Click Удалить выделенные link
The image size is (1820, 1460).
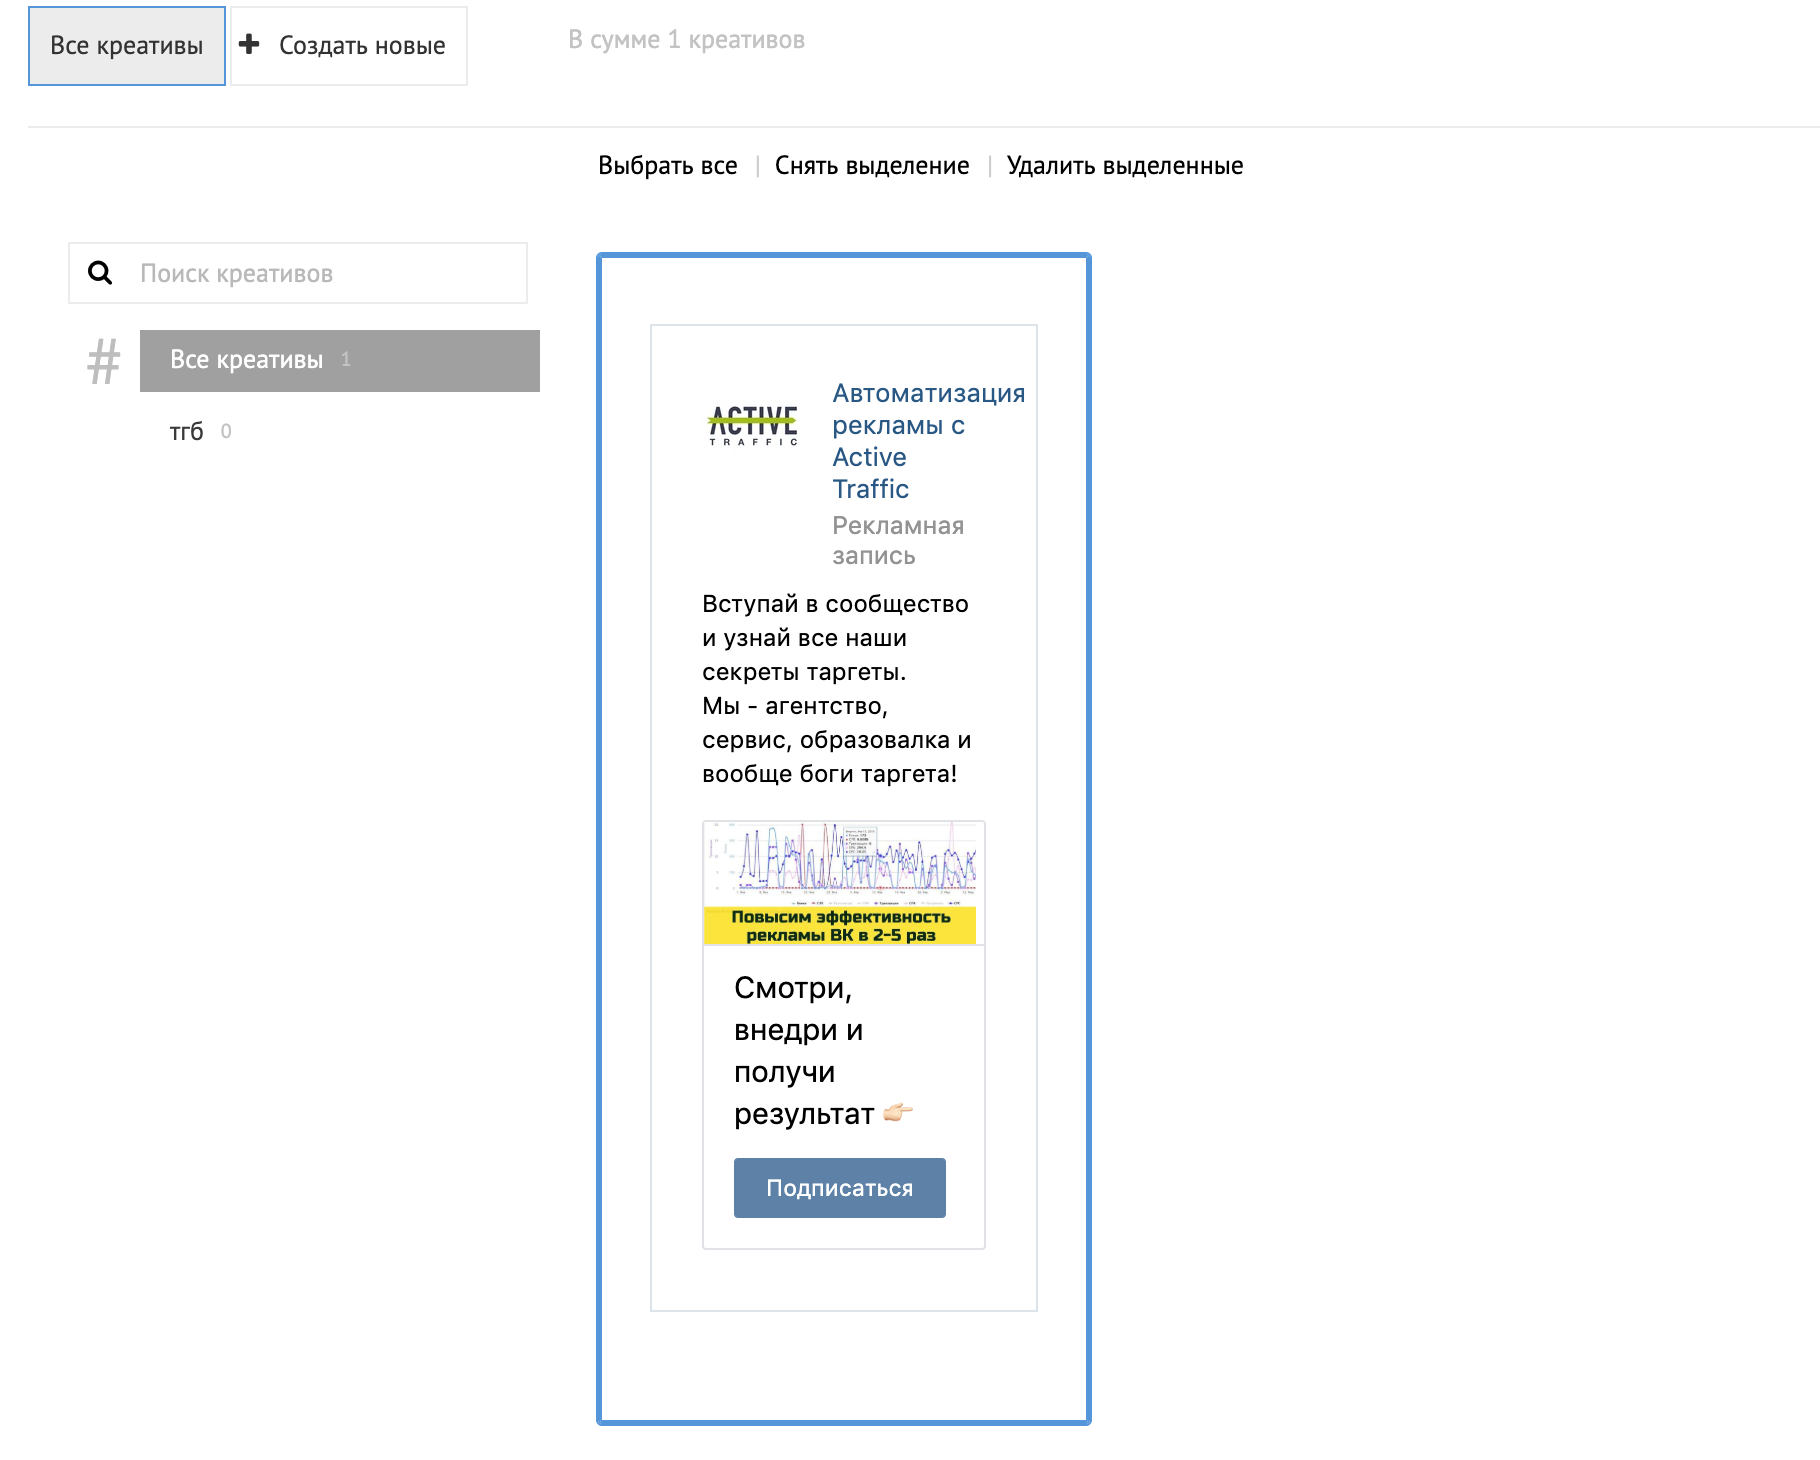(1124, 166)
